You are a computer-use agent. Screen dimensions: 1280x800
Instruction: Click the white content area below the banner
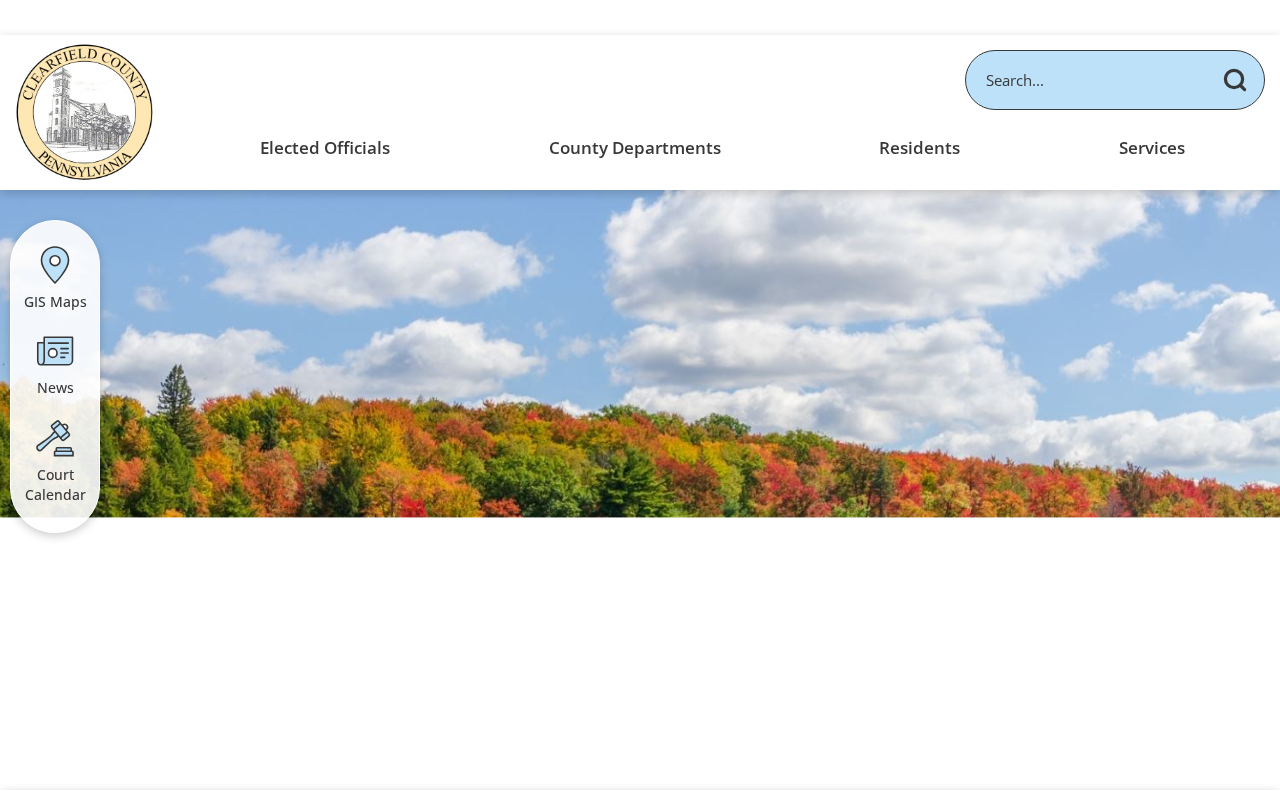click(x=640, y=650)
